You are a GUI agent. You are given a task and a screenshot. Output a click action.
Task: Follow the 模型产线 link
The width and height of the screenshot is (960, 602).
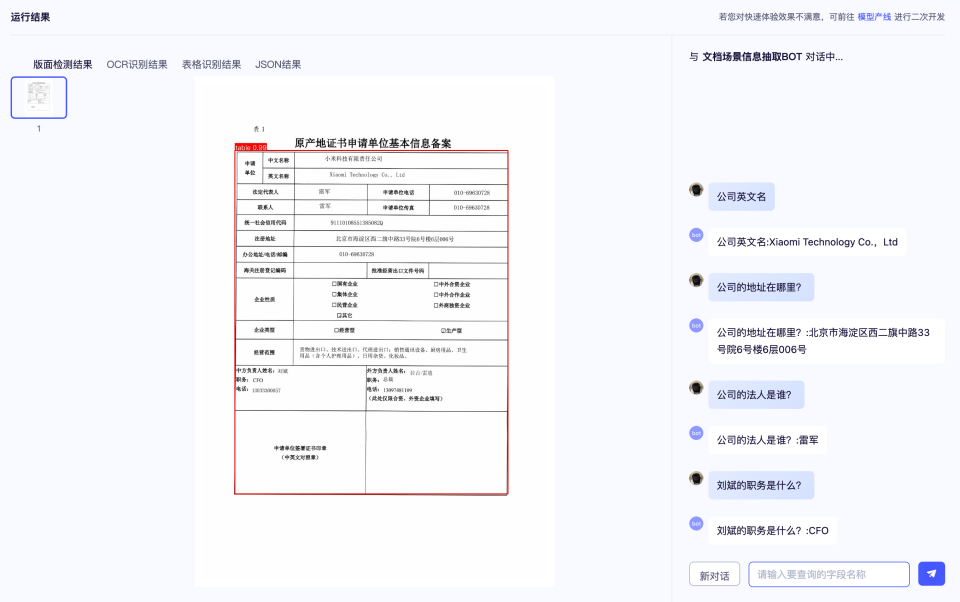point(874,17)
